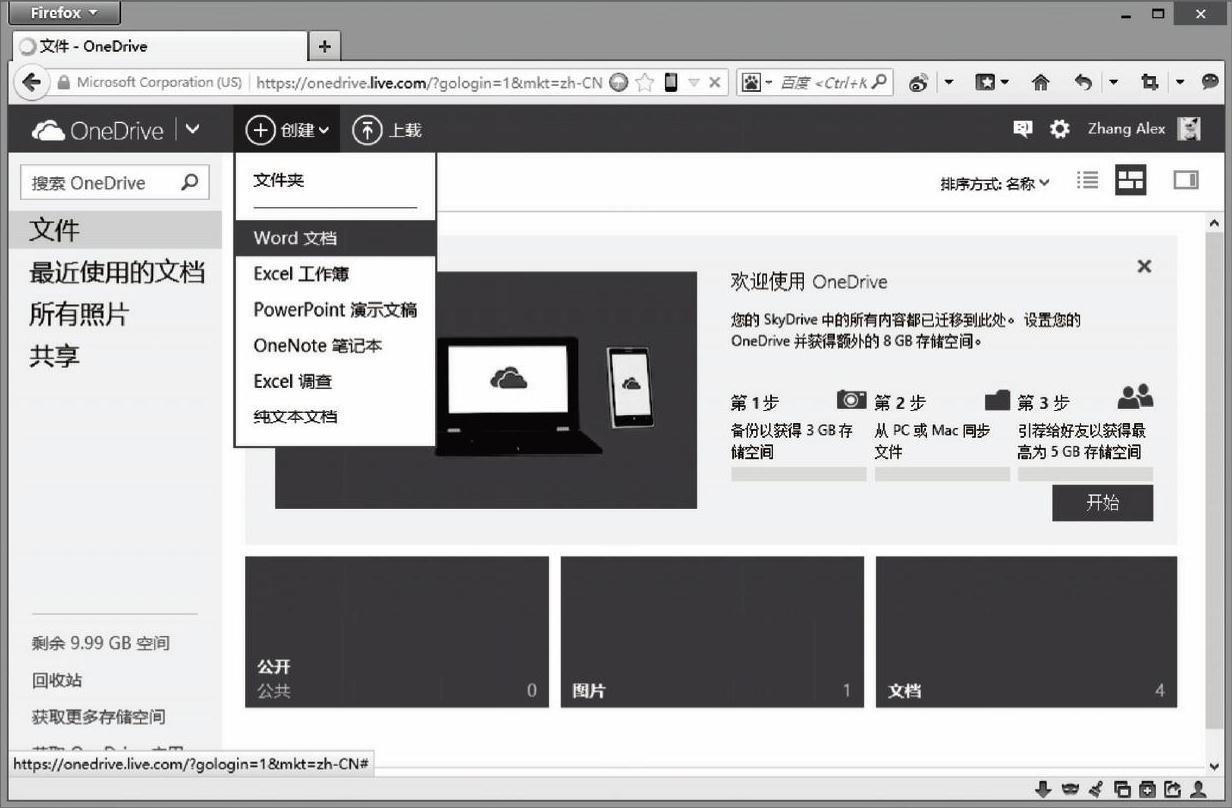Open the URL history dropdown triangle
This screenshot has width=1232, height=808.
click(694, 83)
